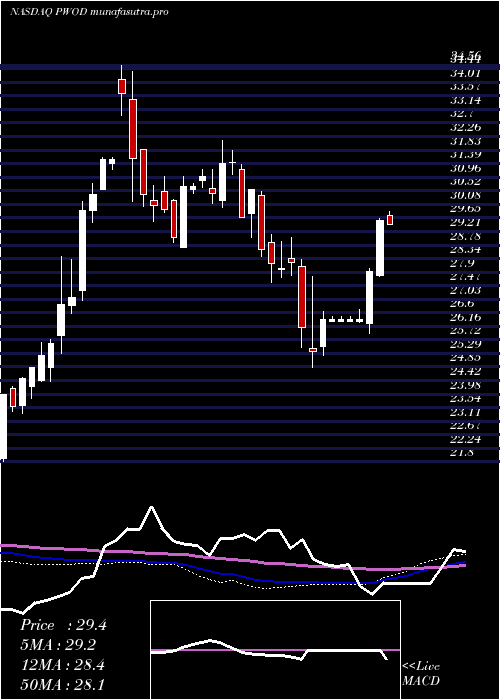The height and width of the screenshot is (700, 500).
Task: Select the 27.9 price axis label
Action: coord(462,263)
